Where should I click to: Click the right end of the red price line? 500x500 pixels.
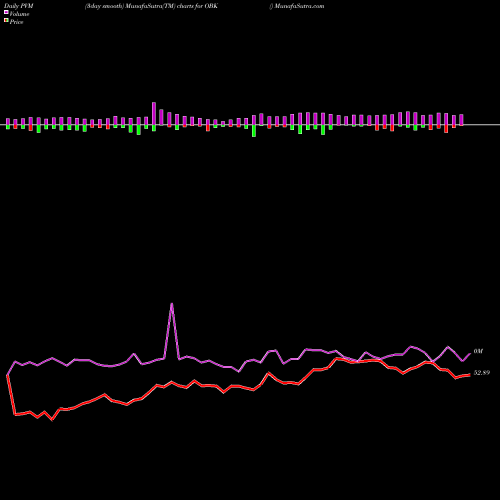point(470,375)
